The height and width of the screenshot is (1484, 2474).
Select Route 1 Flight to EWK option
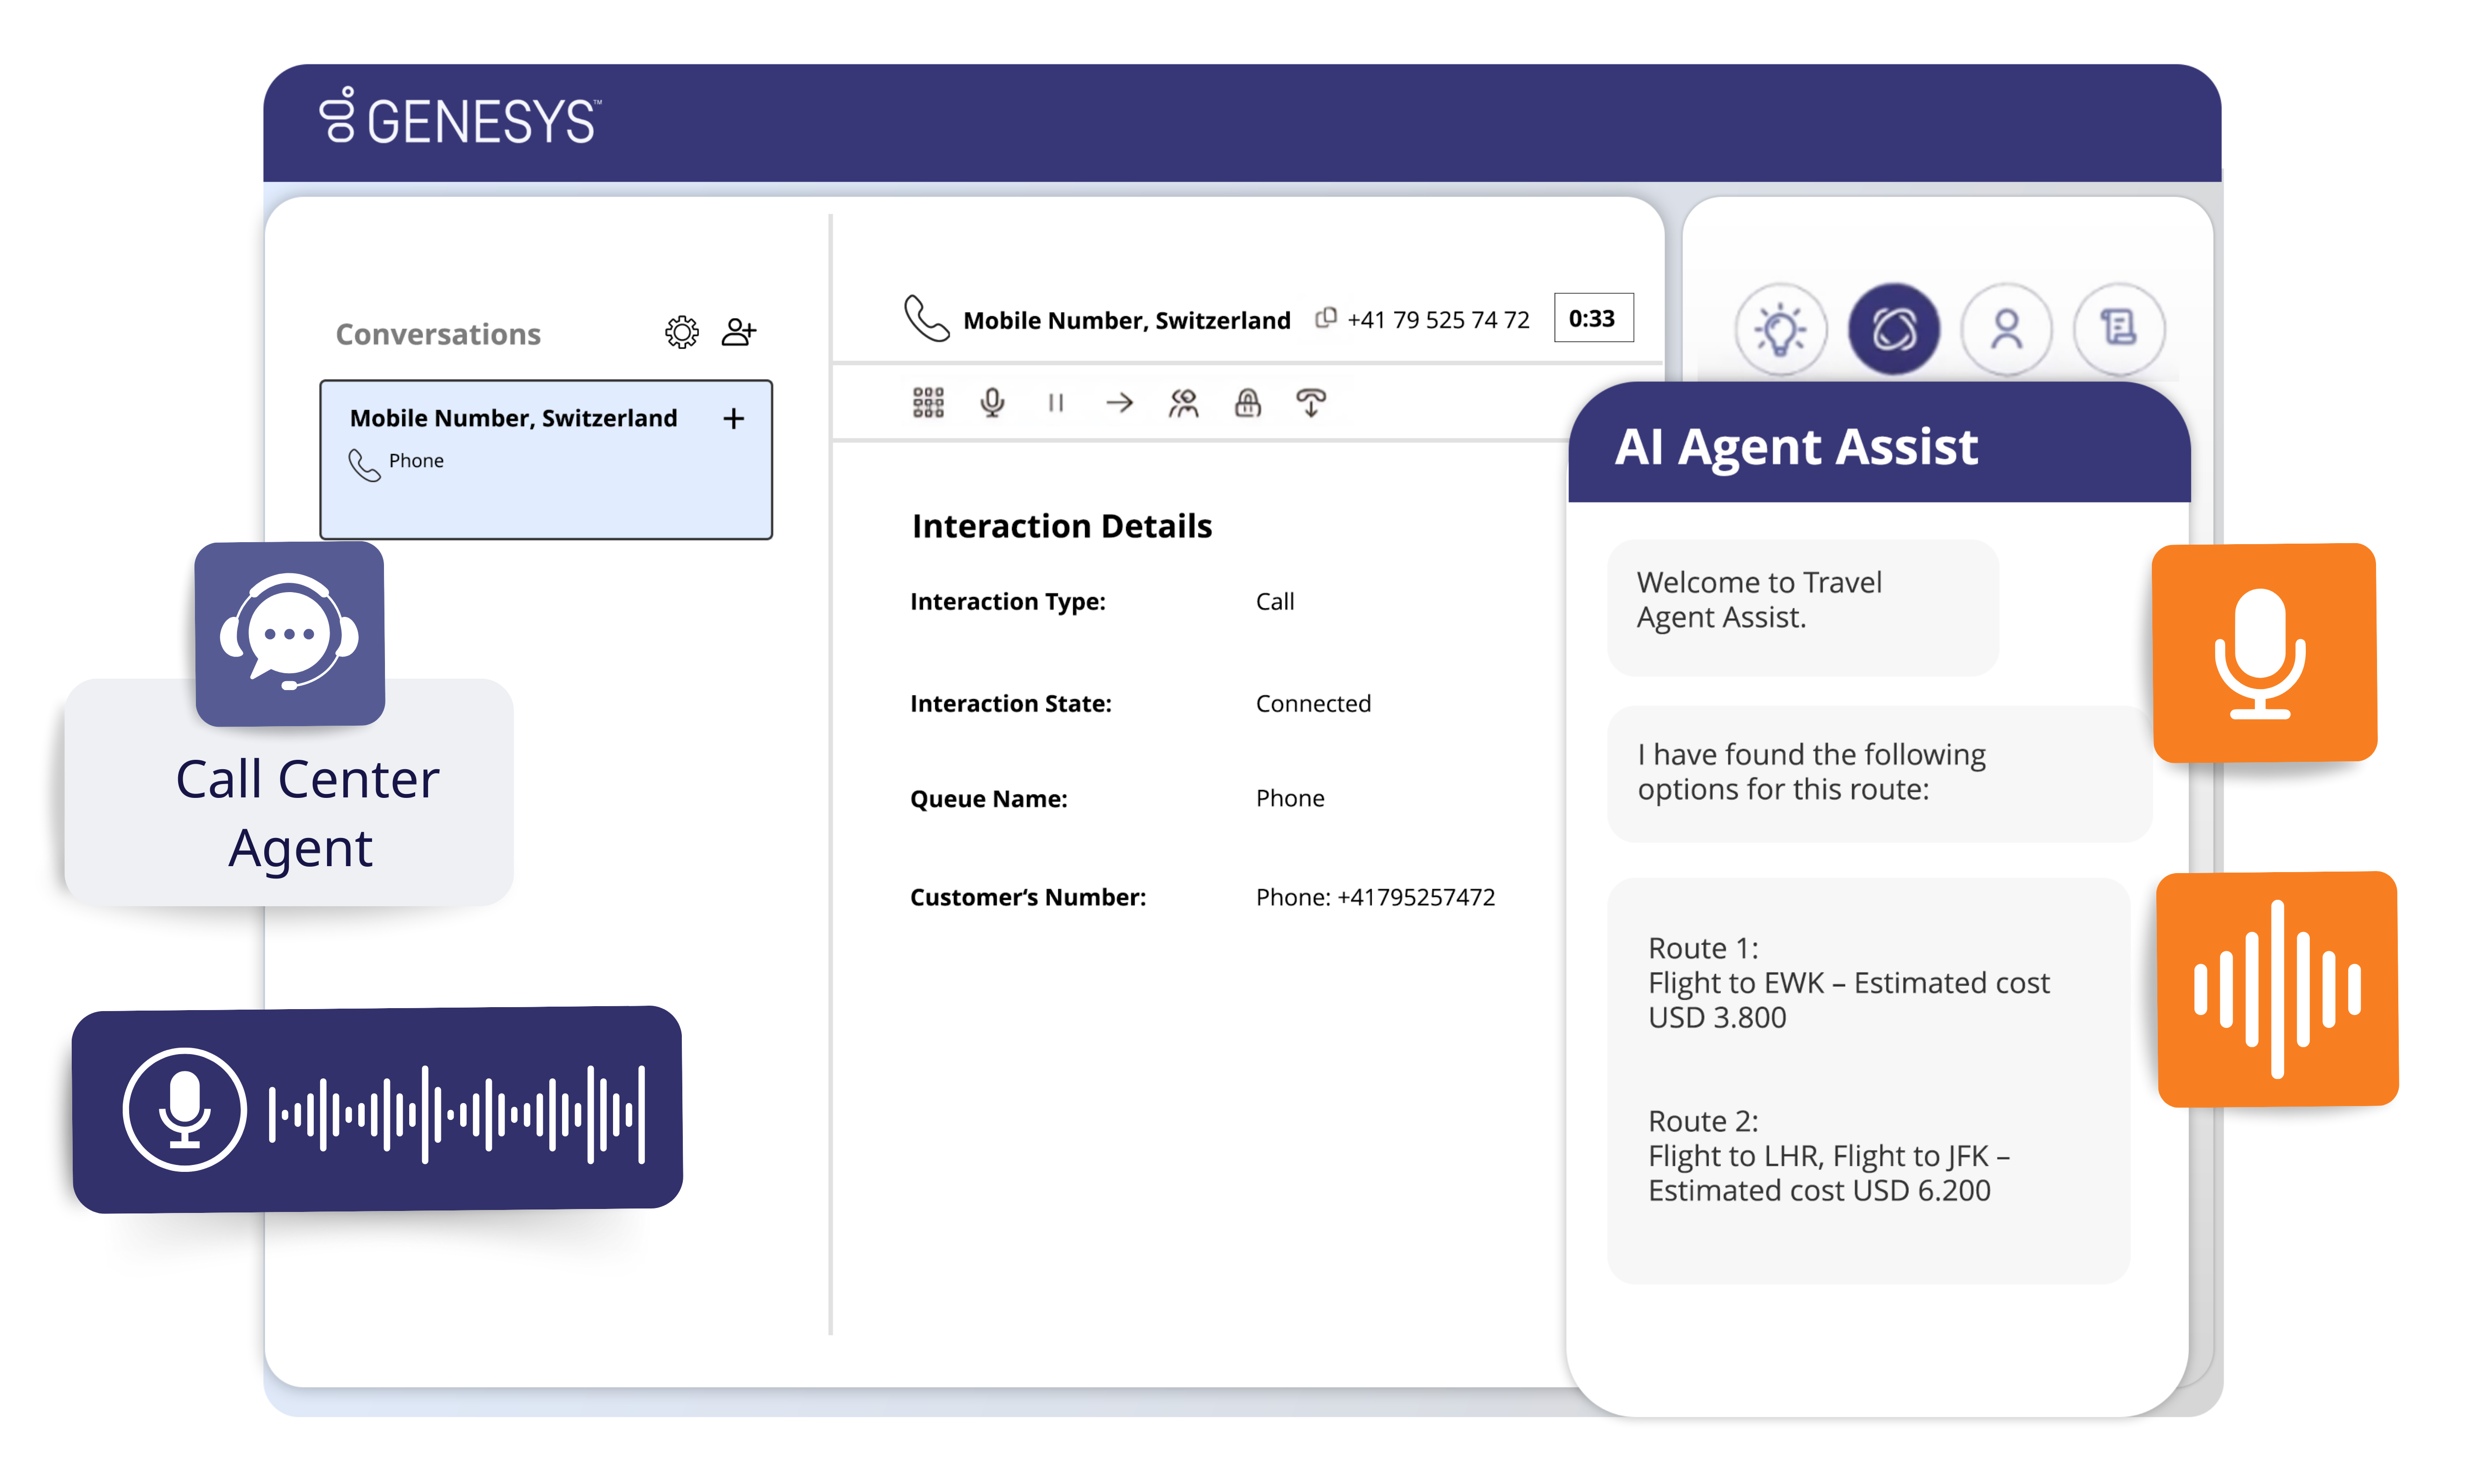tap(1848, 982)
